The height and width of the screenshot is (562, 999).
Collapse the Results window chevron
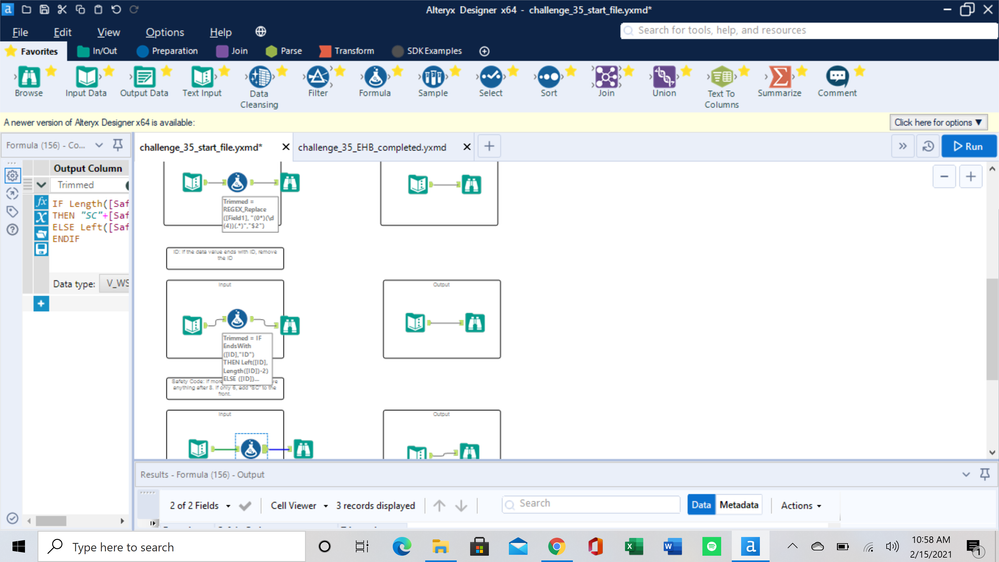(966, 474)
